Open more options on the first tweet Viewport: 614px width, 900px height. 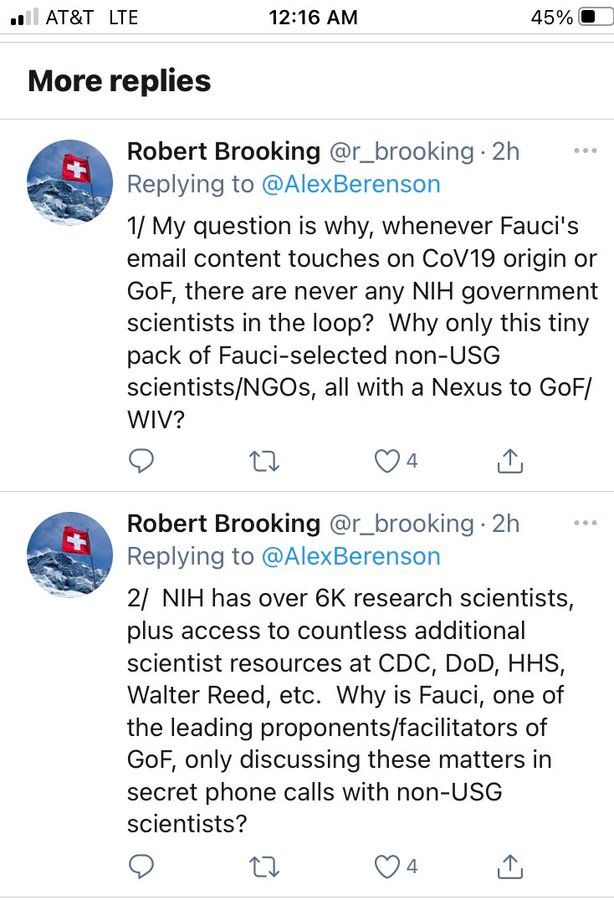click(x=583, y=152)
